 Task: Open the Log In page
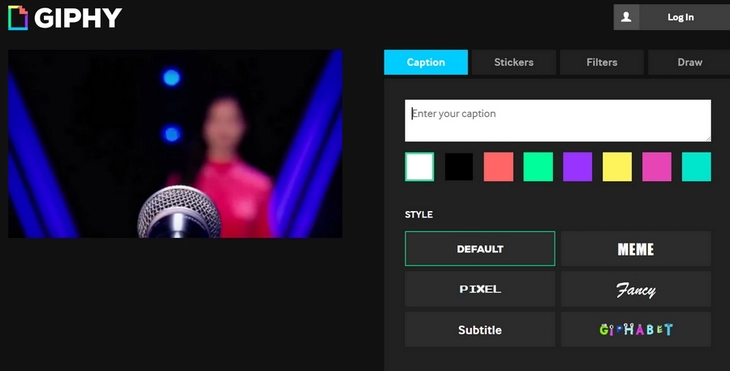pyautogui.click(x=680, y=17)
